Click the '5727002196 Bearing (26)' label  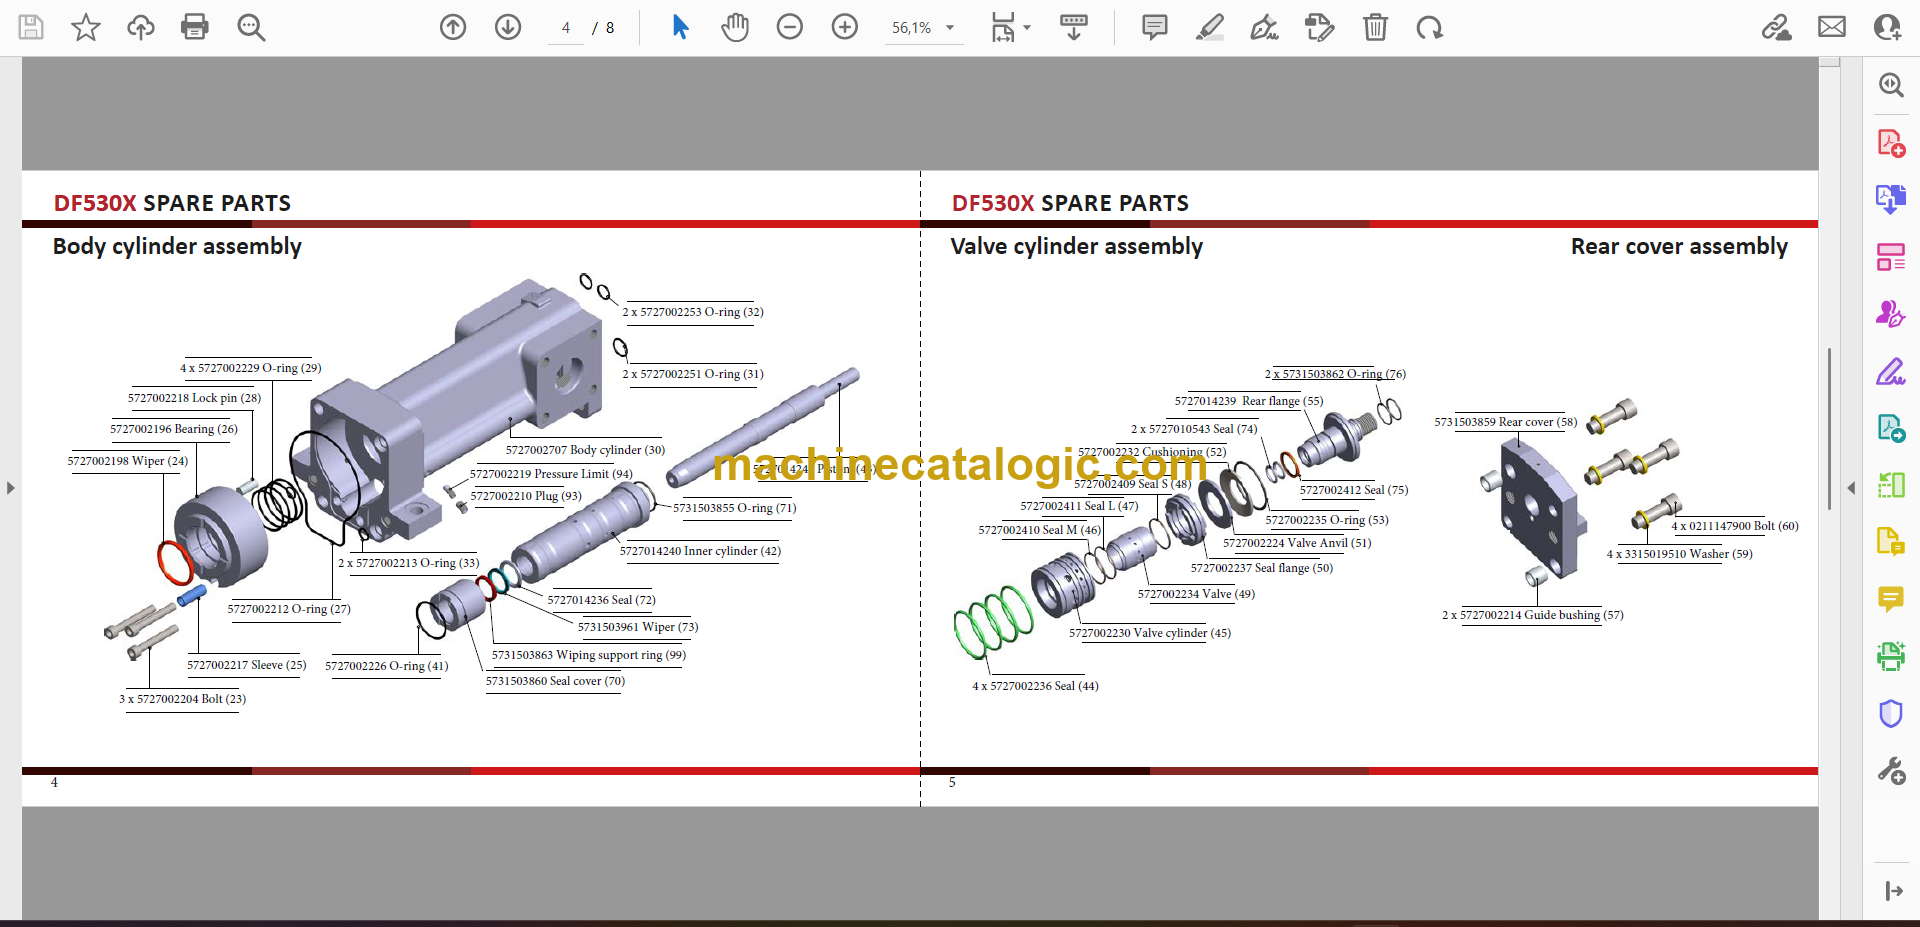click(174, 429)
